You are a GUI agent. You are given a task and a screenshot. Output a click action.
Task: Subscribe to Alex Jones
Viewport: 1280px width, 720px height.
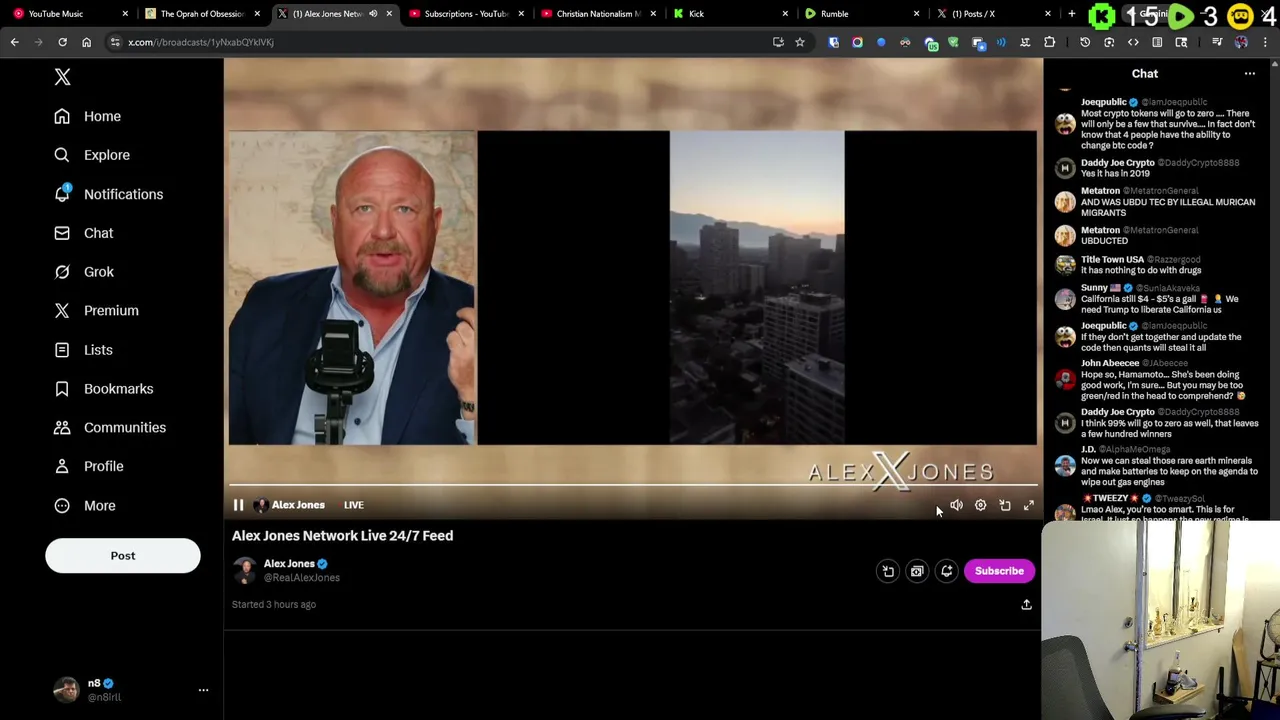pyautogui.click(x=999, y=571)
